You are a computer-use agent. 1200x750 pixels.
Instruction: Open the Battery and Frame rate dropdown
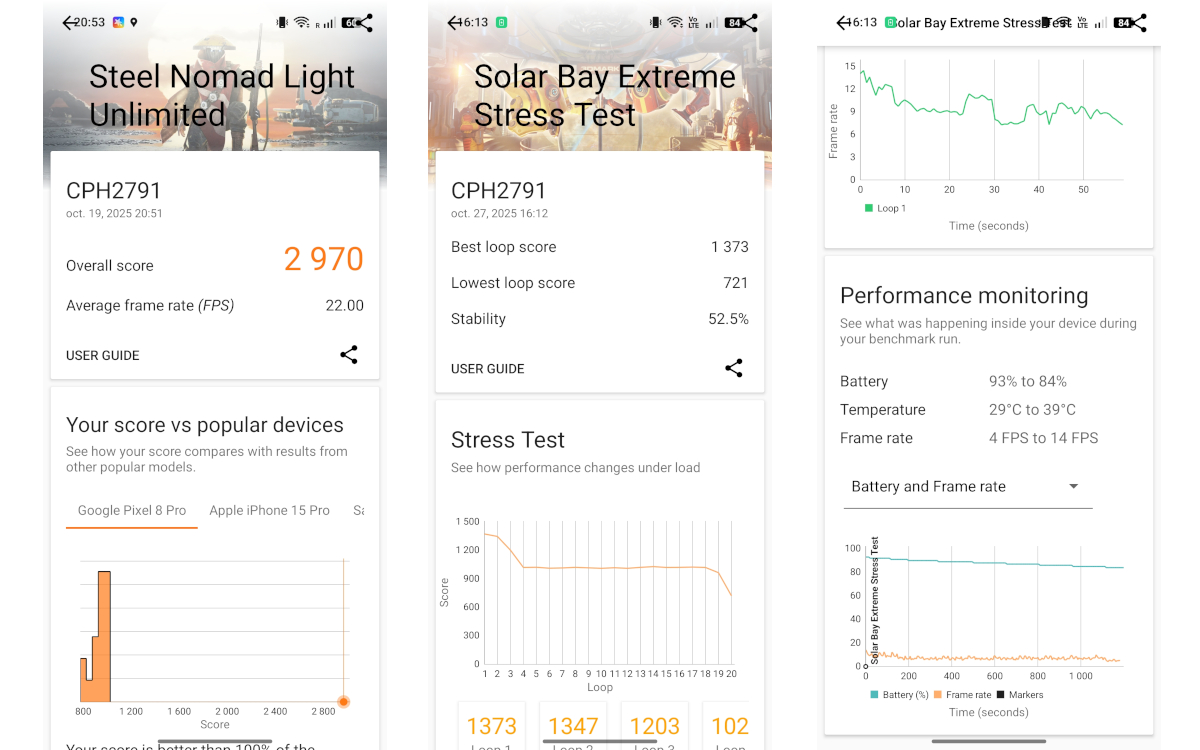tap(966, 487)
